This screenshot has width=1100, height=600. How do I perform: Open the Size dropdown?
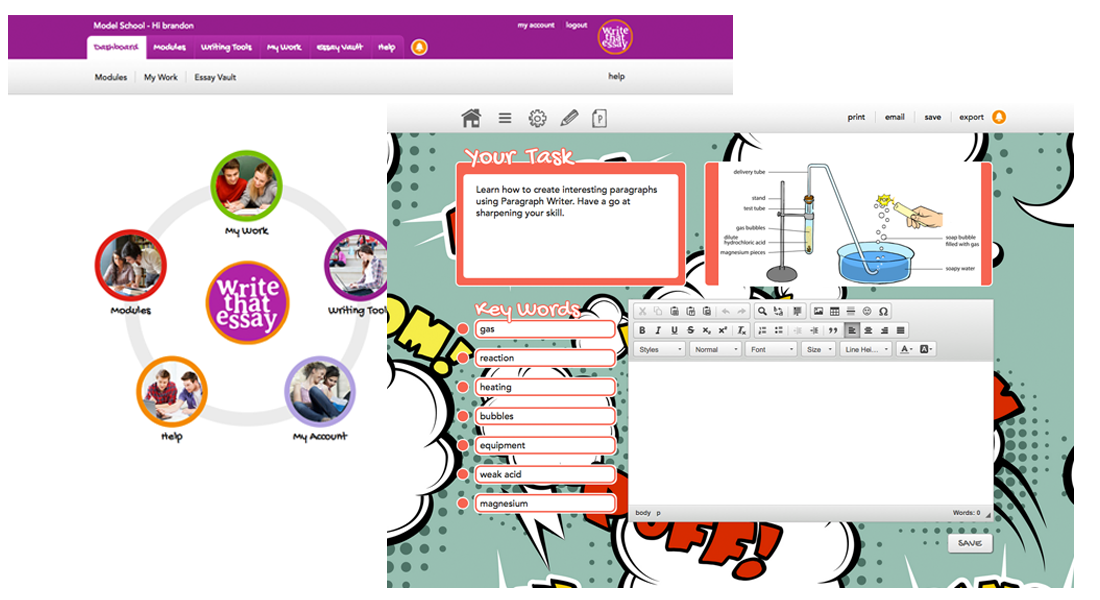point(819,349)
